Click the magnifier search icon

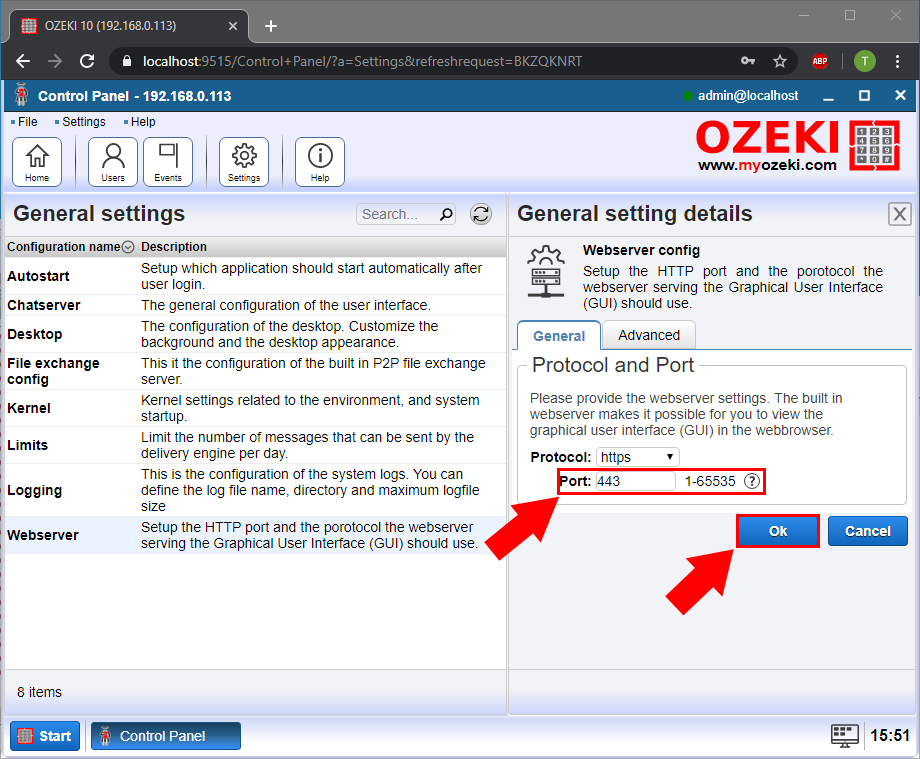click(446, 214)
